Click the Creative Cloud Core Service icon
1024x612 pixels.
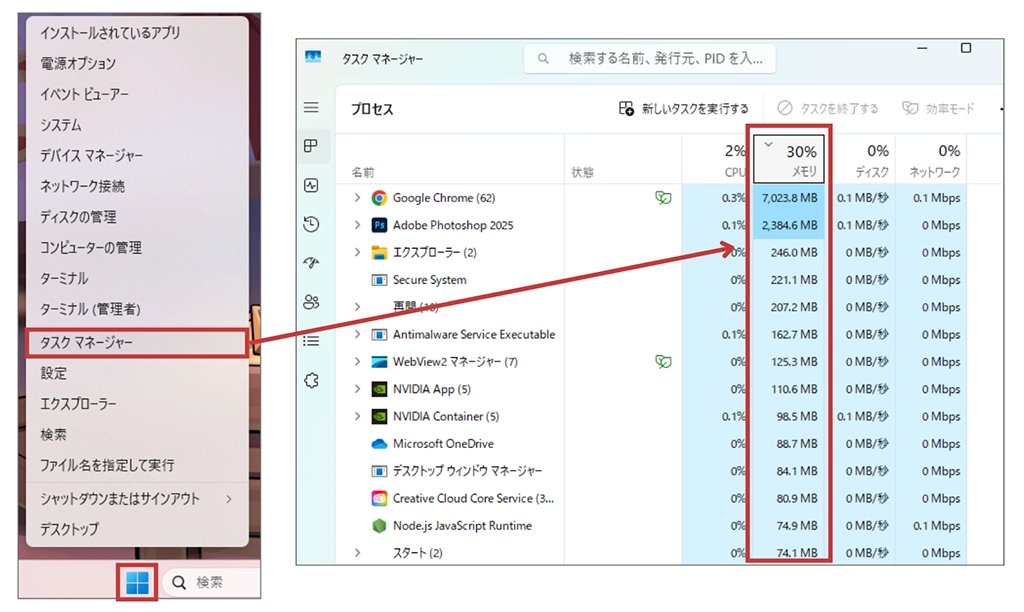[x=379, y=498]
